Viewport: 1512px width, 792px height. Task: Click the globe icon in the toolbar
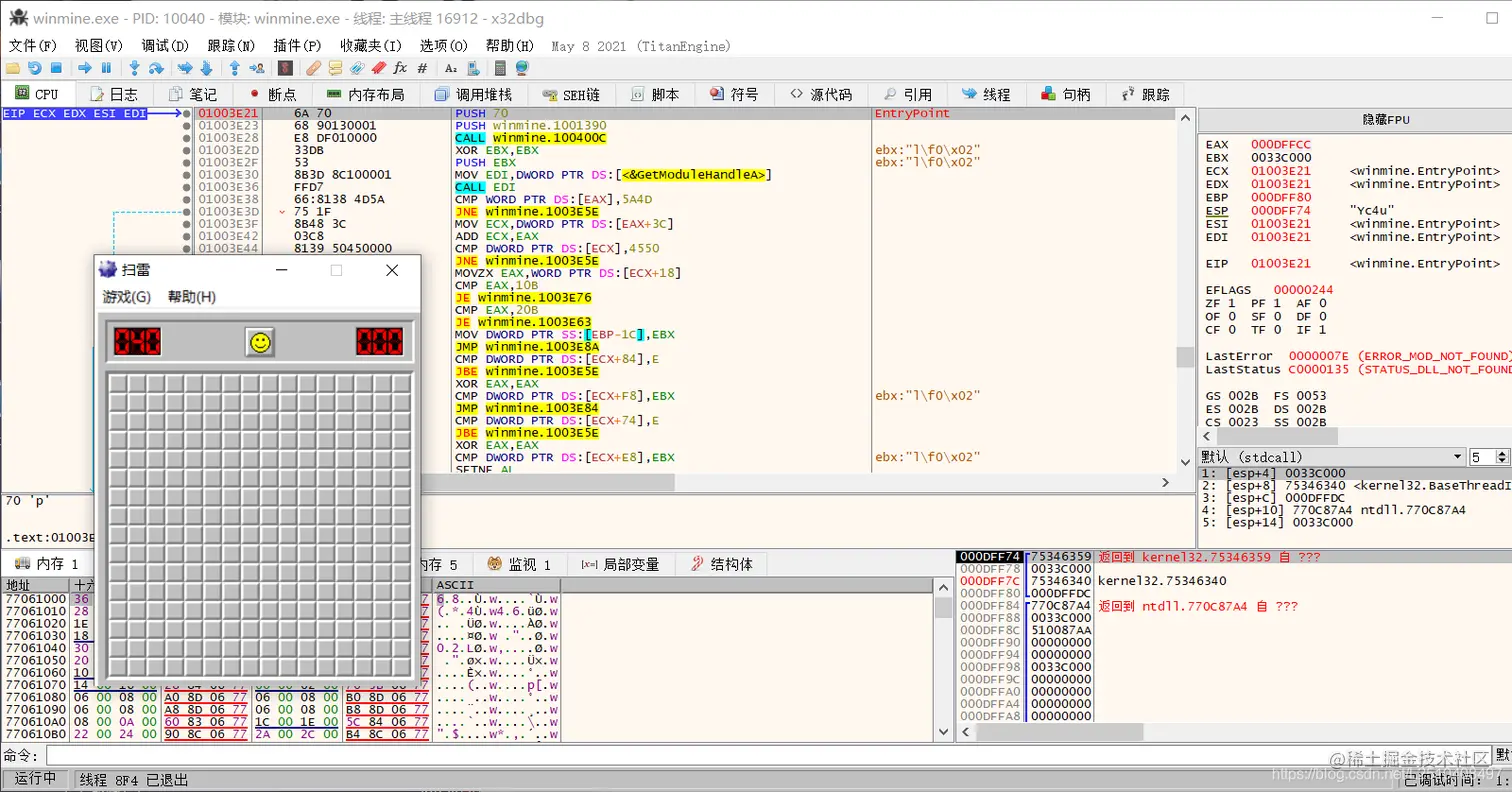click(521, 68)
